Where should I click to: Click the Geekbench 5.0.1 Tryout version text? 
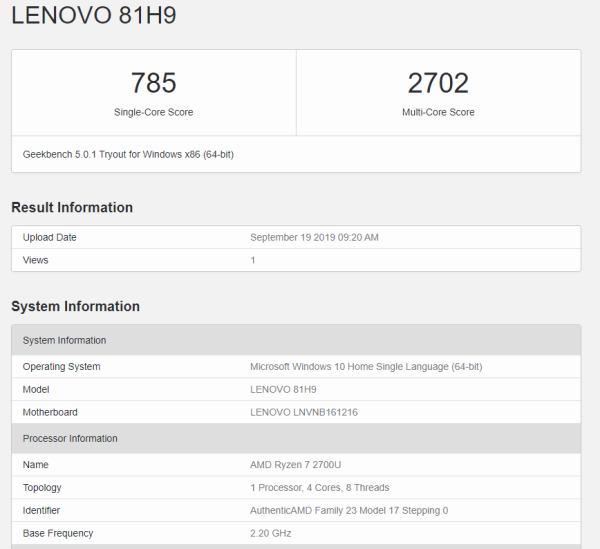tap(128, 155)
